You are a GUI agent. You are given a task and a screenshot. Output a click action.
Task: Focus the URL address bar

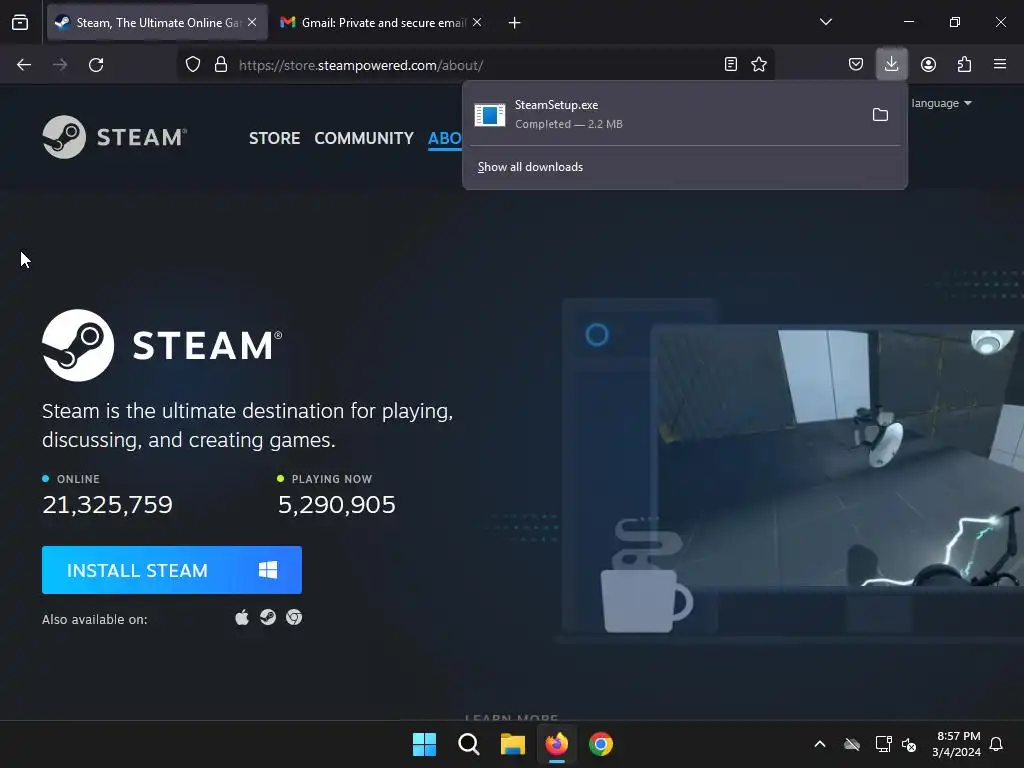477,65
